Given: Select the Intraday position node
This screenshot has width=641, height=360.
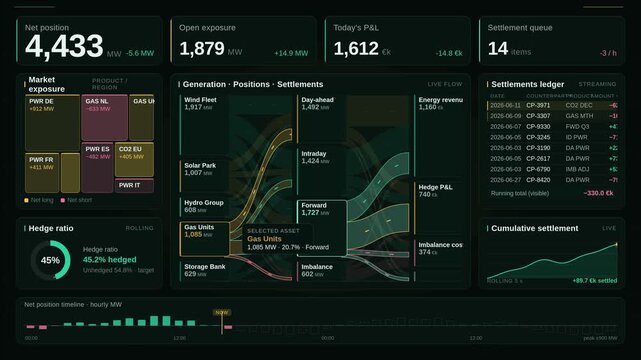Looking at the screenshot, I should coord(321,172).
